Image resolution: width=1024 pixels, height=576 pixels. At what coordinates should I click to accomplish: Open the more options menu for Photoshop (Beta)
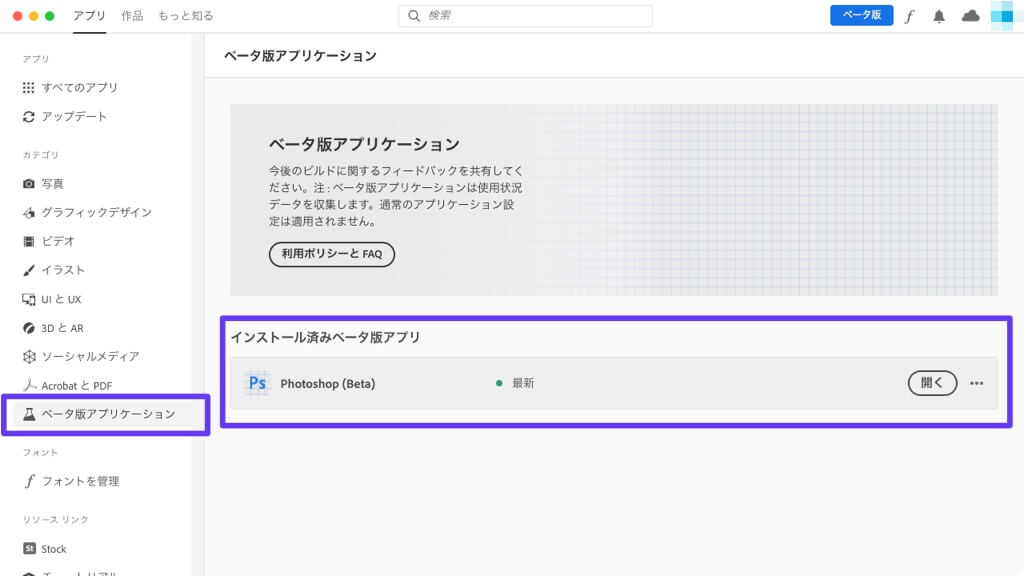tap(976, 383)
